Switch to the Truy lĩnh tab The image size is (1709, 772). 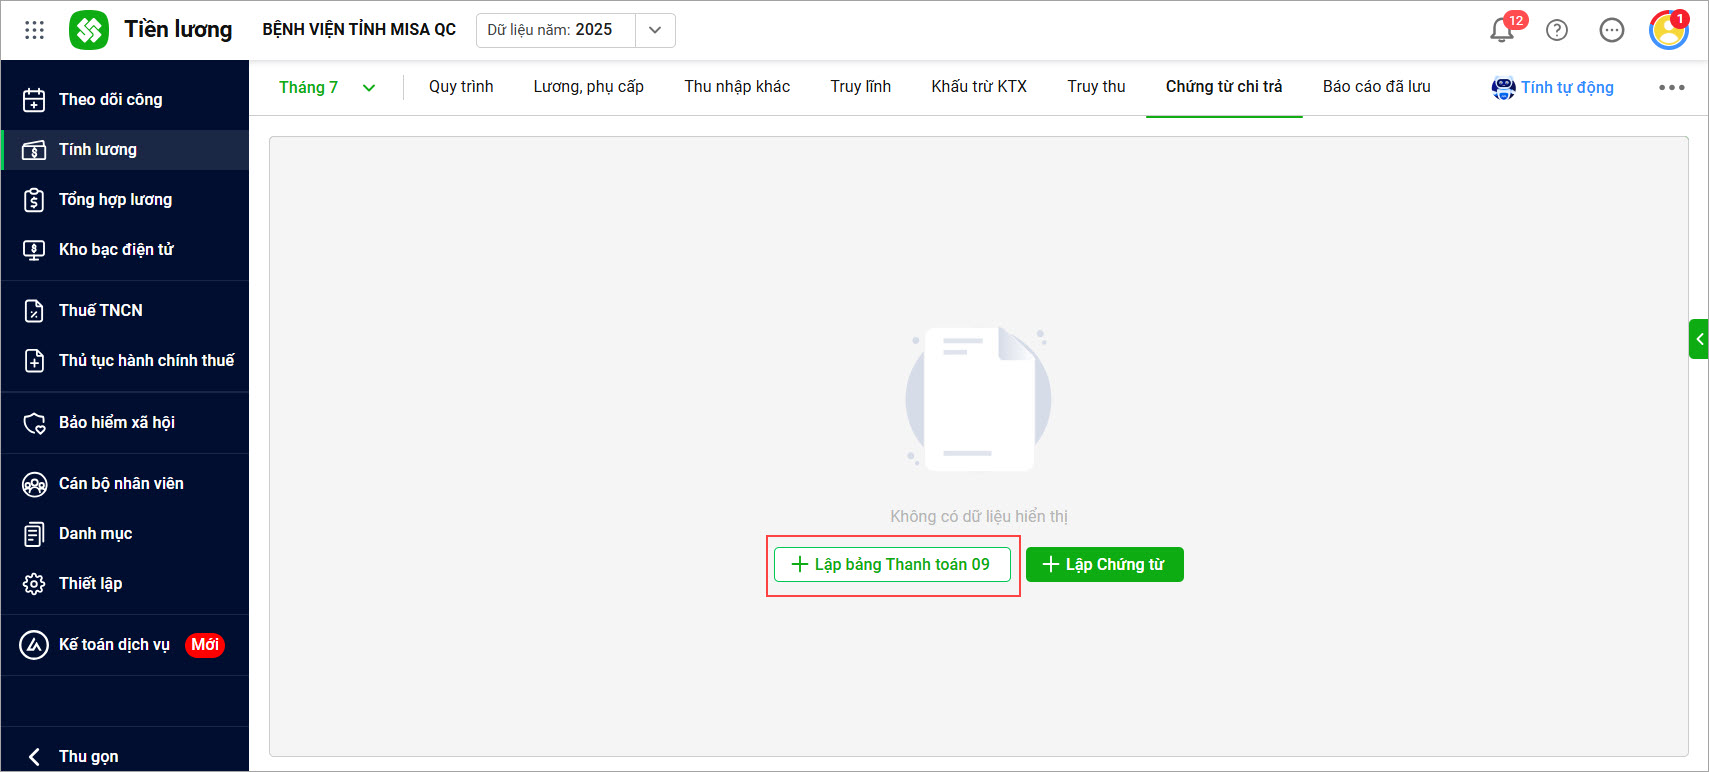click(860, 87)
